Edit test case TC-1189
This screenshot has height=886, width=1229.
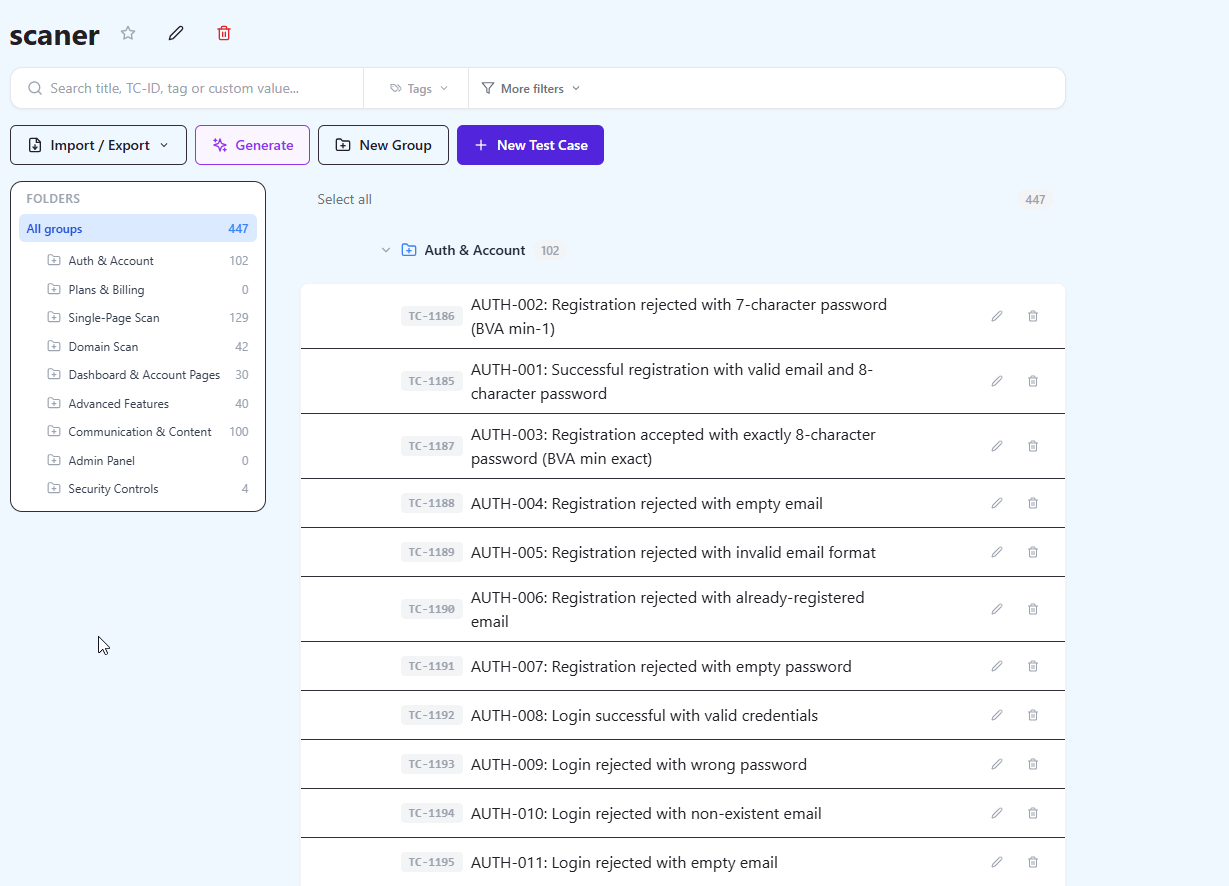[997, 552]
